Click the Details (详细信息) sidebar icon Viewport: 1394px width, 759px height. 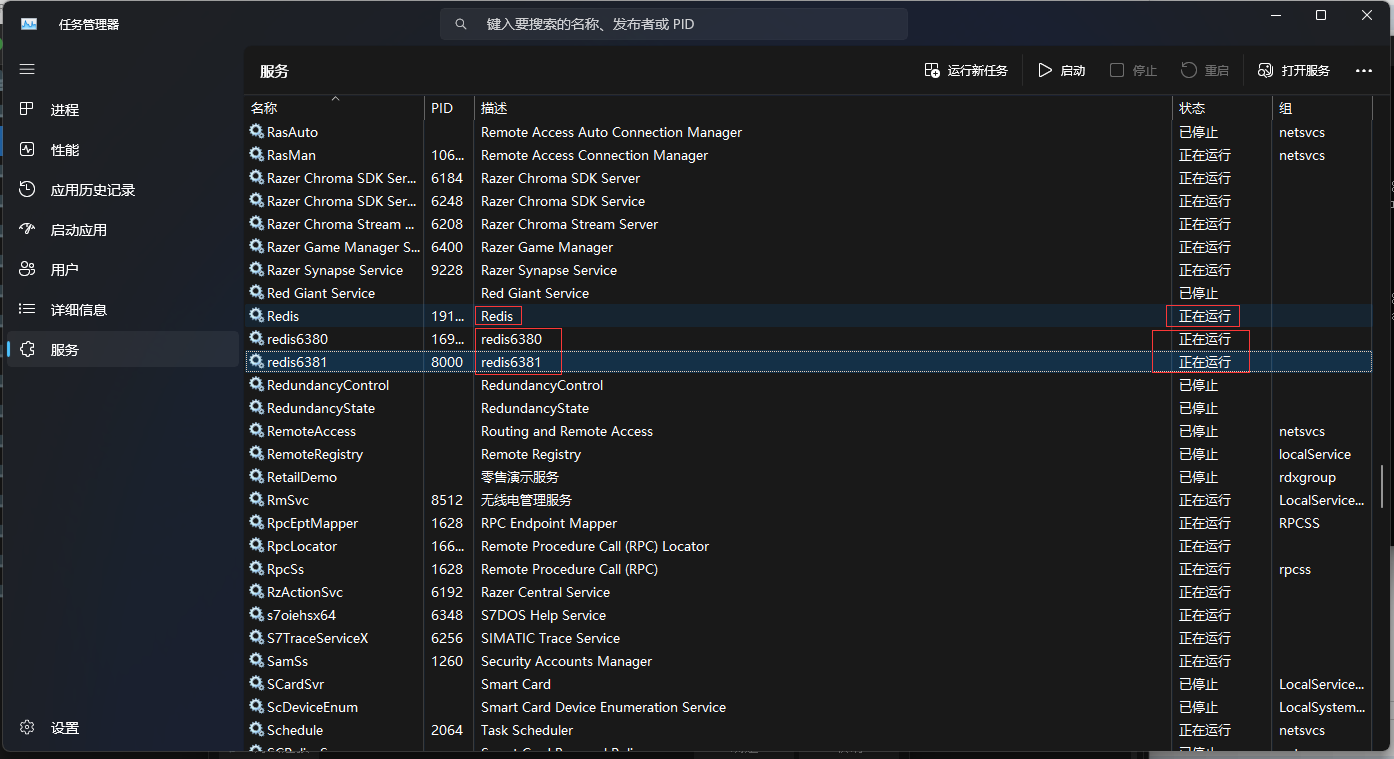[x=27, y=309]
